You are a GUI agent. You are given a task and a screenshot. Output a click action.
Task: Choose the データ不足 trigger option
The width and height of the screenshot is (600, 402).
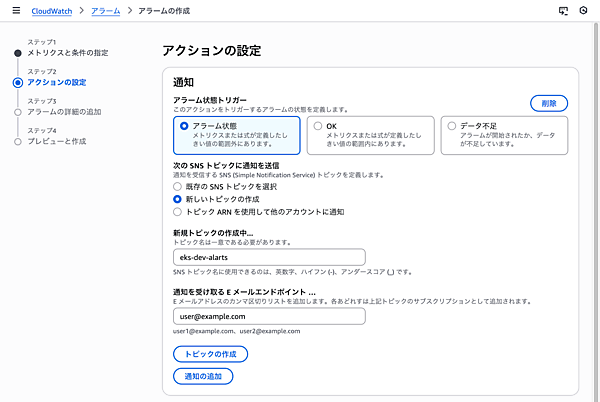click(x=452, y=127)
